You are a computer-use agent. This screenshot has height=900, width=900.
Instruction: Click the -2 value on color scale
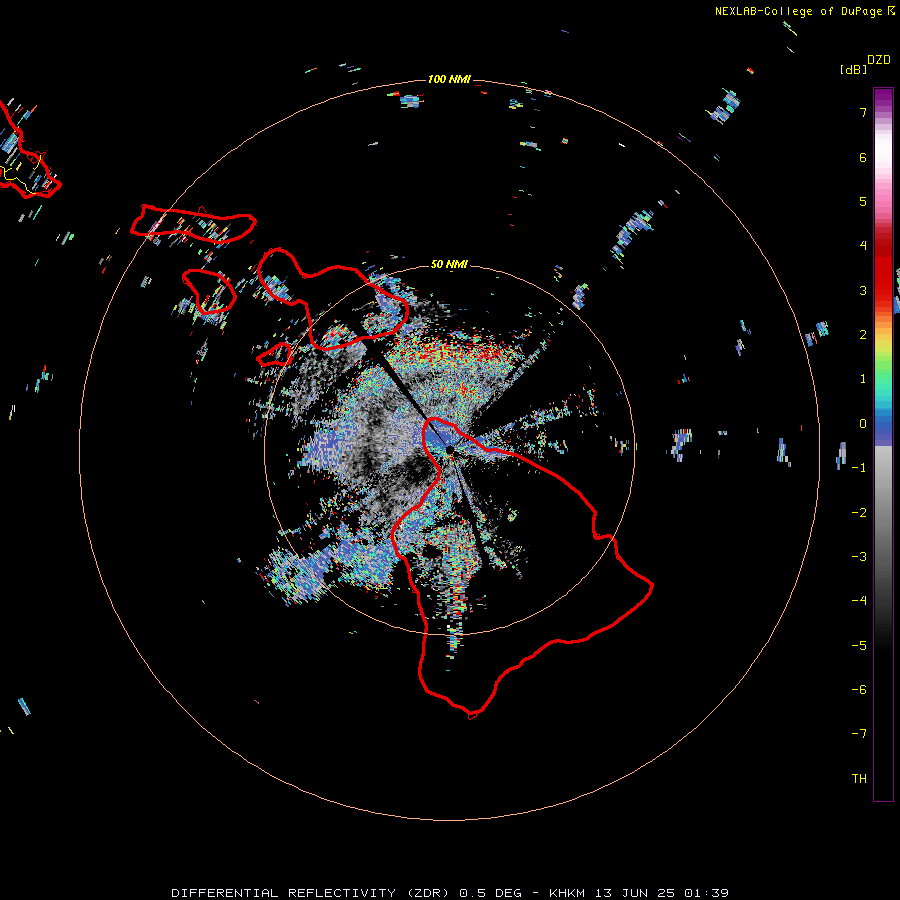tap(859, 513)
